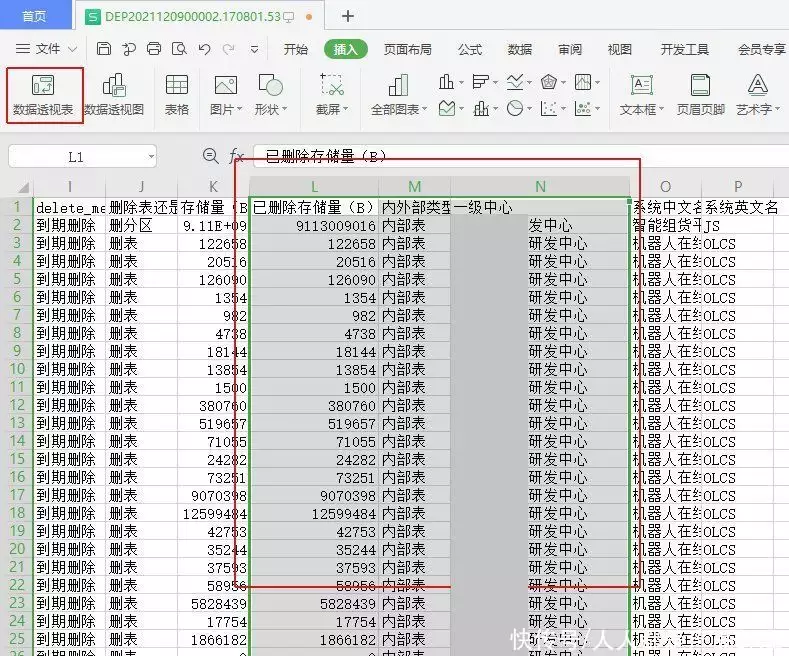
Task: Click the 页眉页脚 header footer icon
Action: (x=700, y=94)
